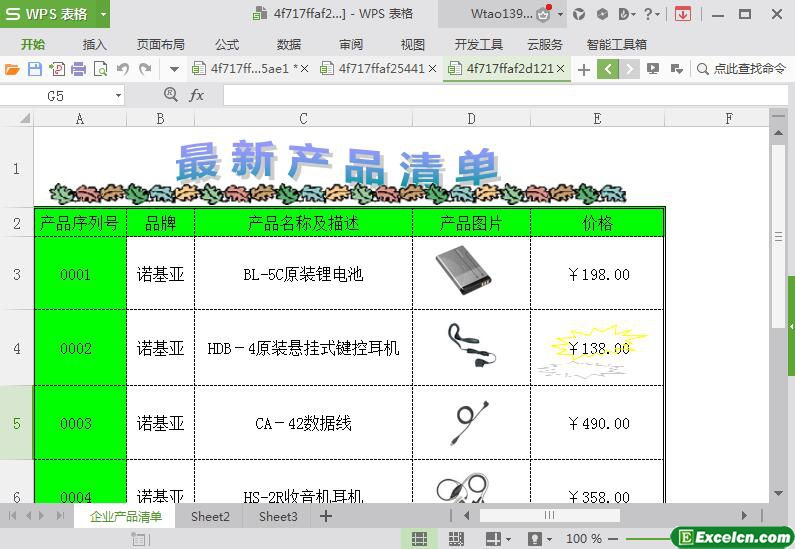This screenshot has height=549, width=795.
Task: Select the Sheet3 tab
Action: [x=278, y=517]
